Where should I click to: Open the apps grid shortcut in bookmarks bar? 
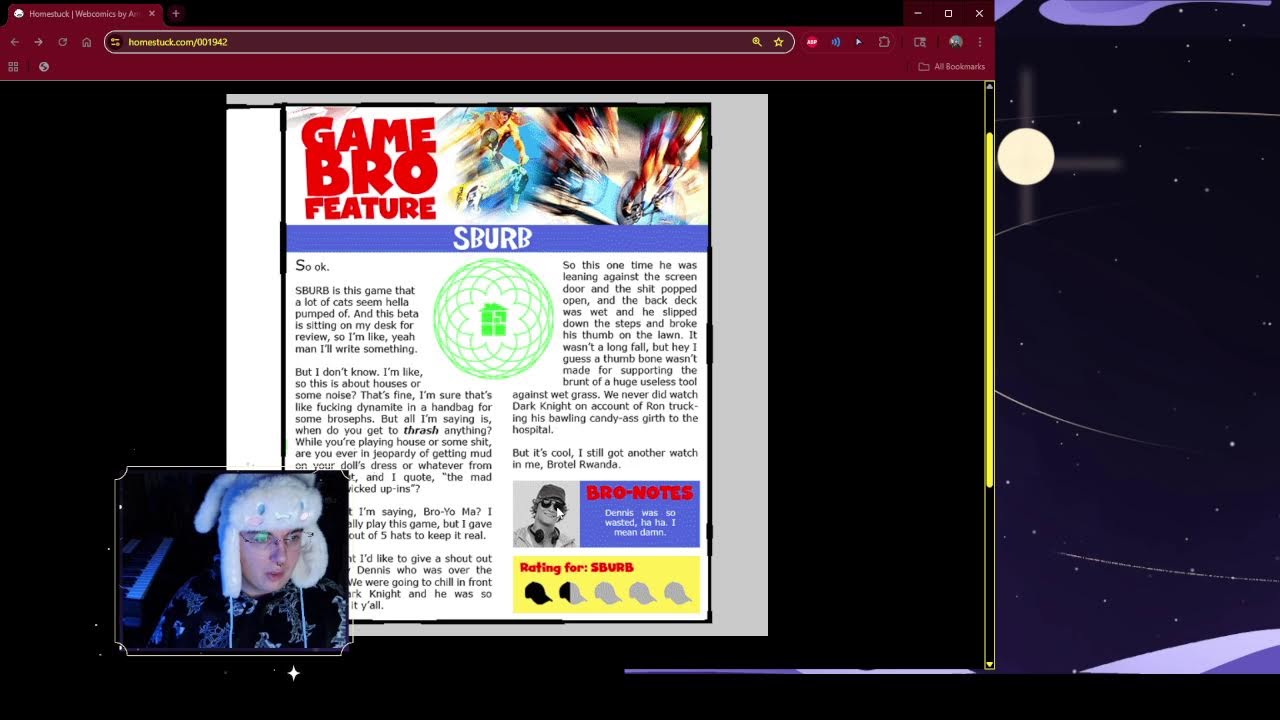click(x=13, y=67)
